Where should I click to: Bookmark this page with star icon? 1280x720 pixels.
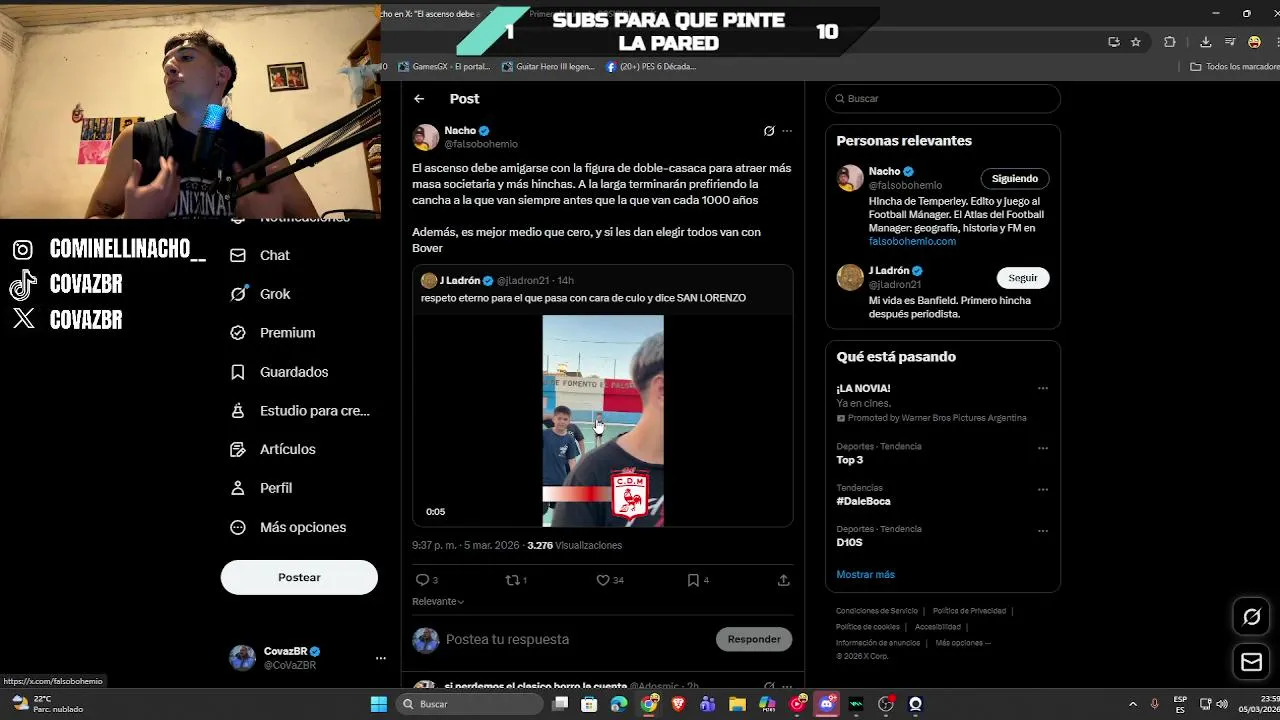(x=1136, y=42)
